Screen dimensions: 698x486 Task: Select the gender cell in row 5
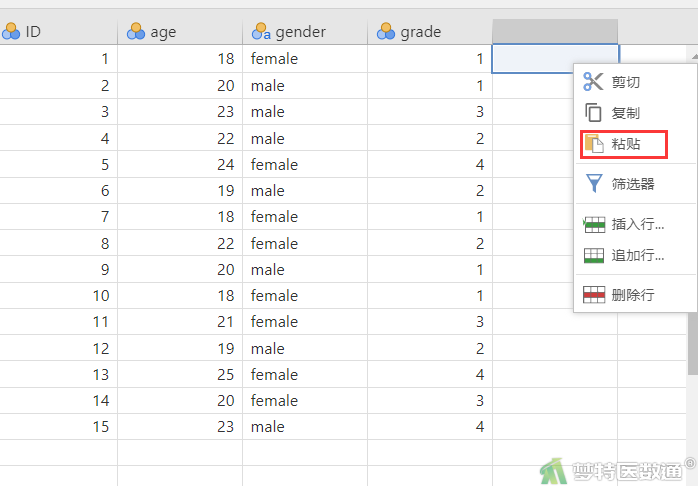[x=305, y=164]
